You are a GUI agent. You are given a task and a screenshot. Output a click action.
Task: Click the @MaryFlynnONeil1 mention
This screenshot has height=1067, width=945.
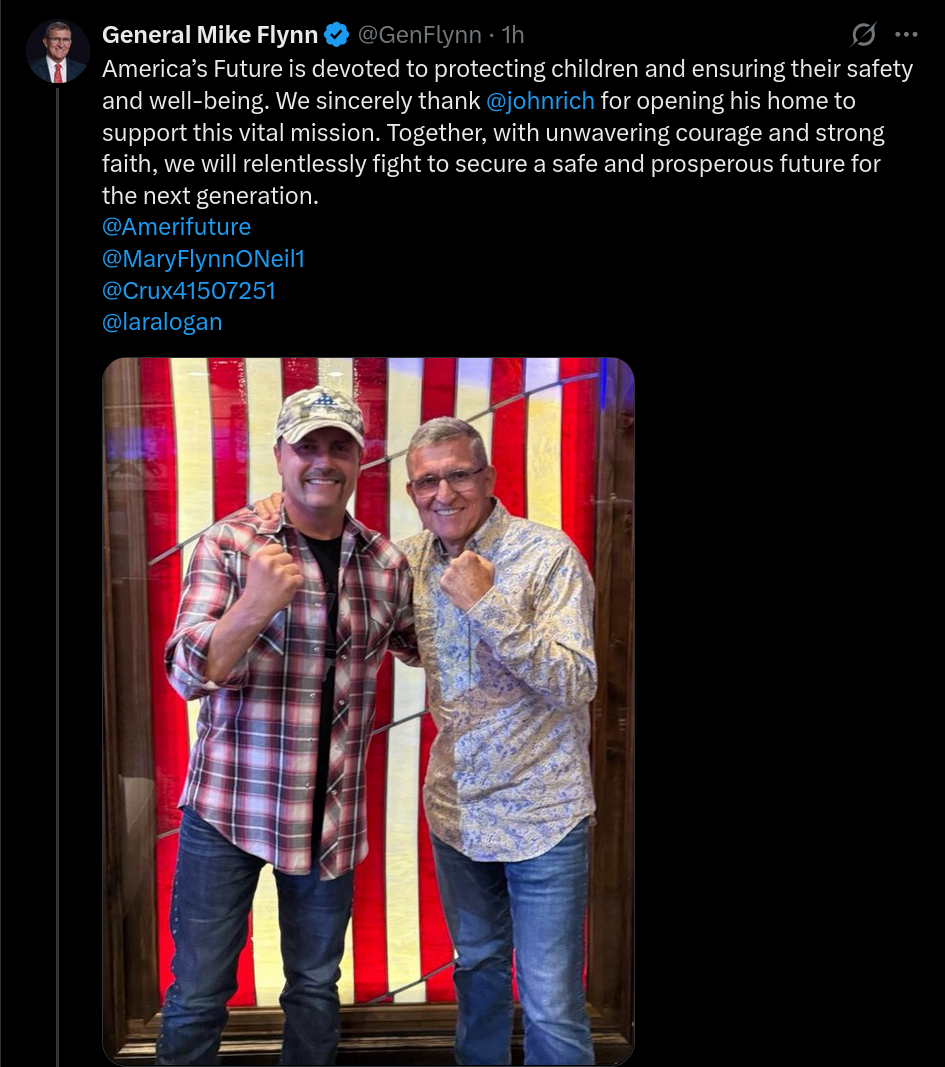click(203, 259)
